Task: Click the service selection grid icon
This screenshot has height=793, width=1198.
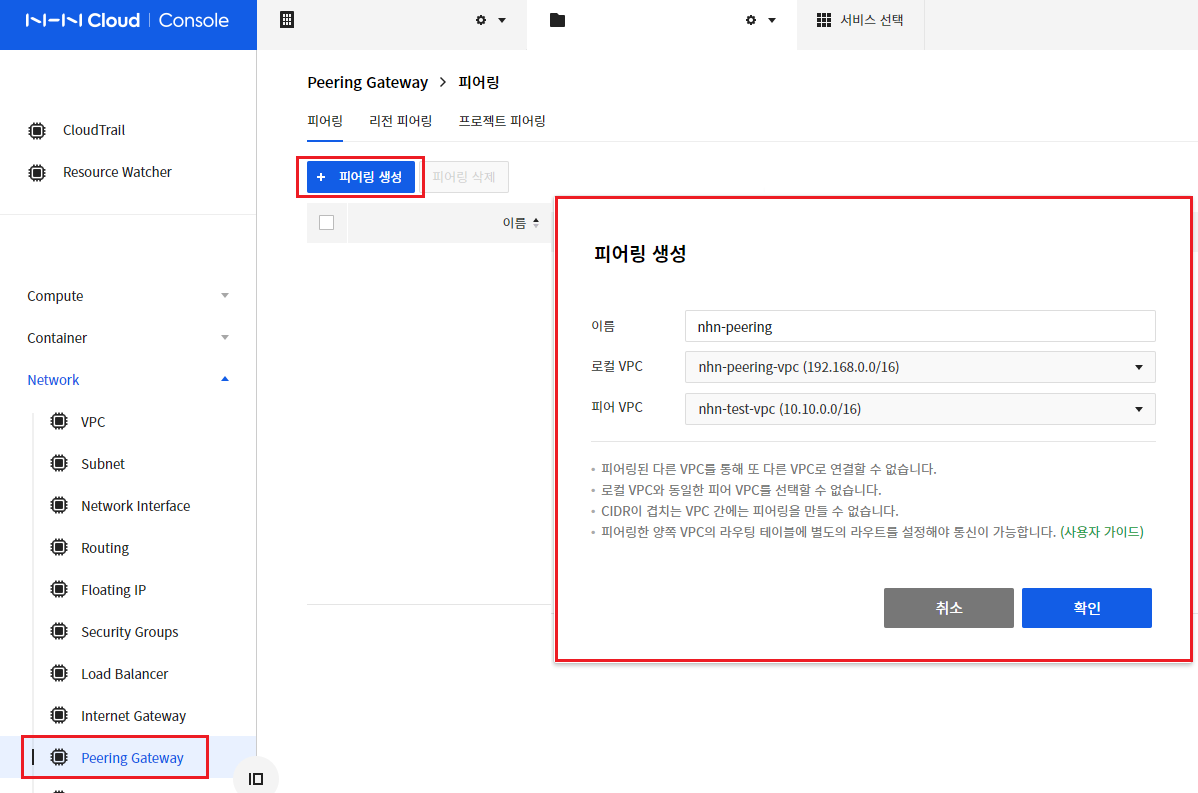Action: click(x=824, y=21)
